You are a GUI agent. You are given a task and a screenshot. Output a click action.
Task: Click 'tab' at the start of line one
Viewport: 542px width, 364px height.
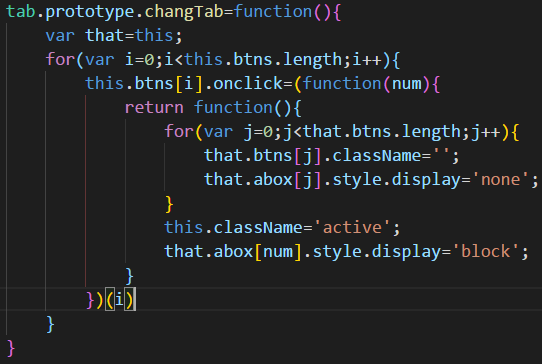(21, 12)
